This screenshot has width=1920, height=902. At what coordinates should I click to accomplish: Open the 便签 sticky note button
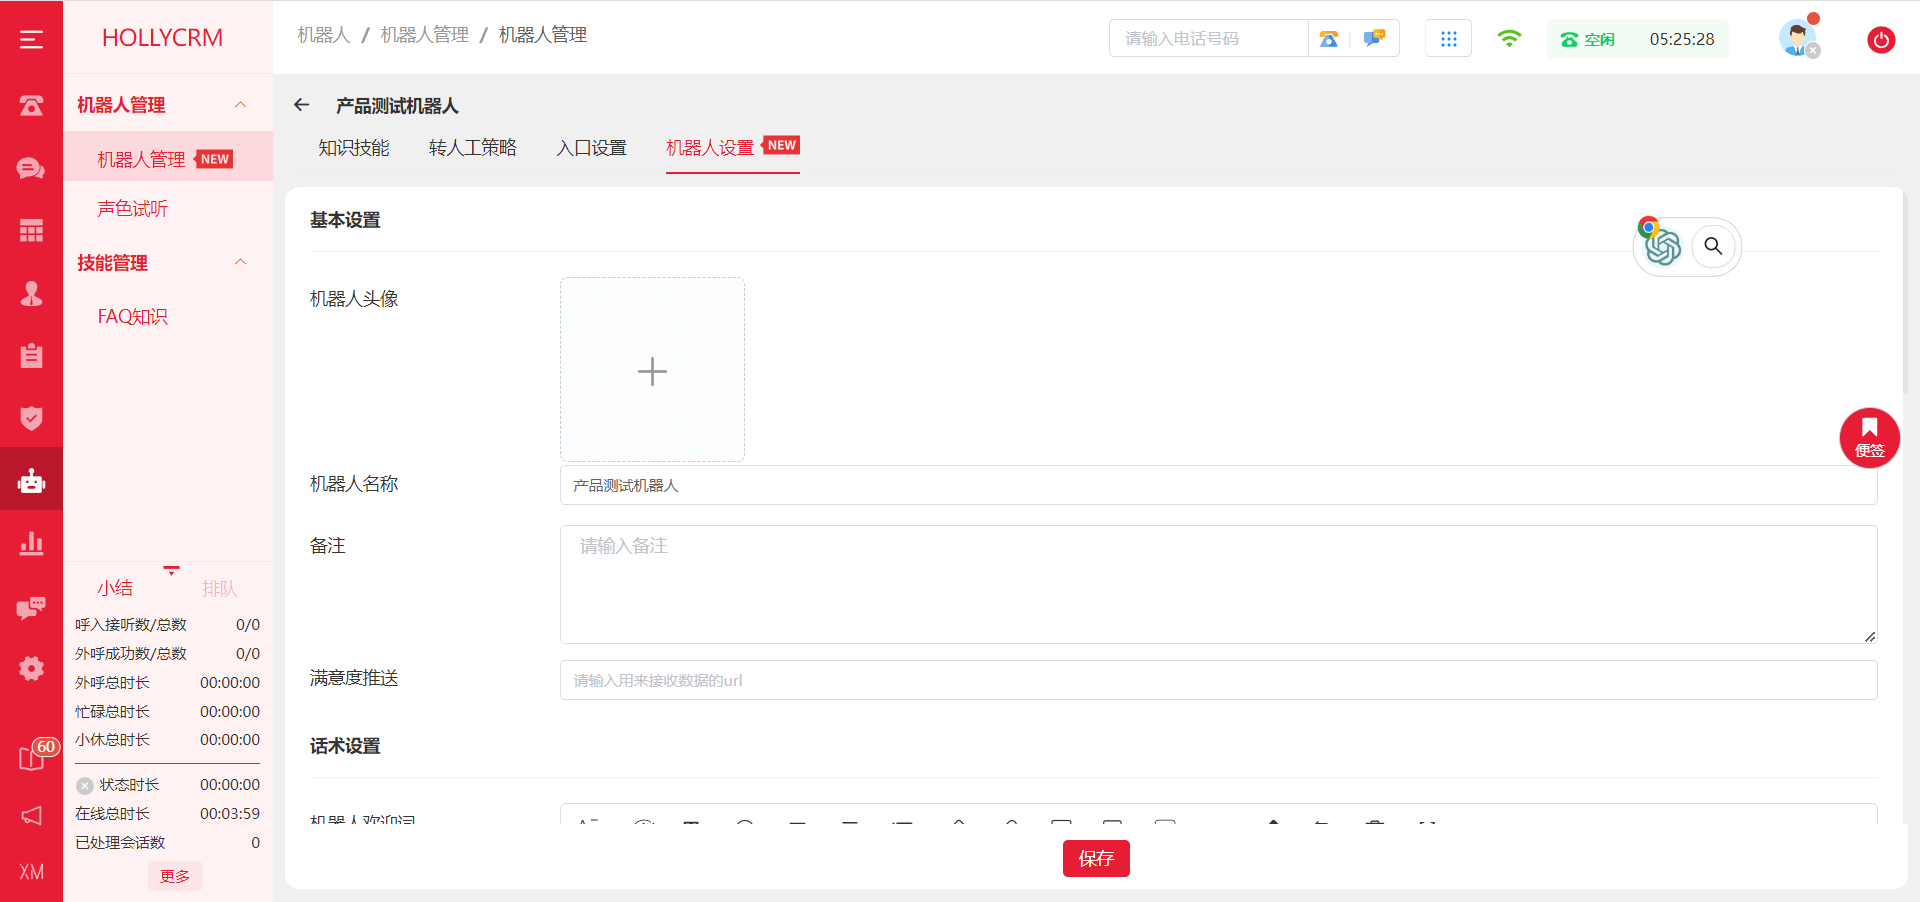coord(1869,438)
